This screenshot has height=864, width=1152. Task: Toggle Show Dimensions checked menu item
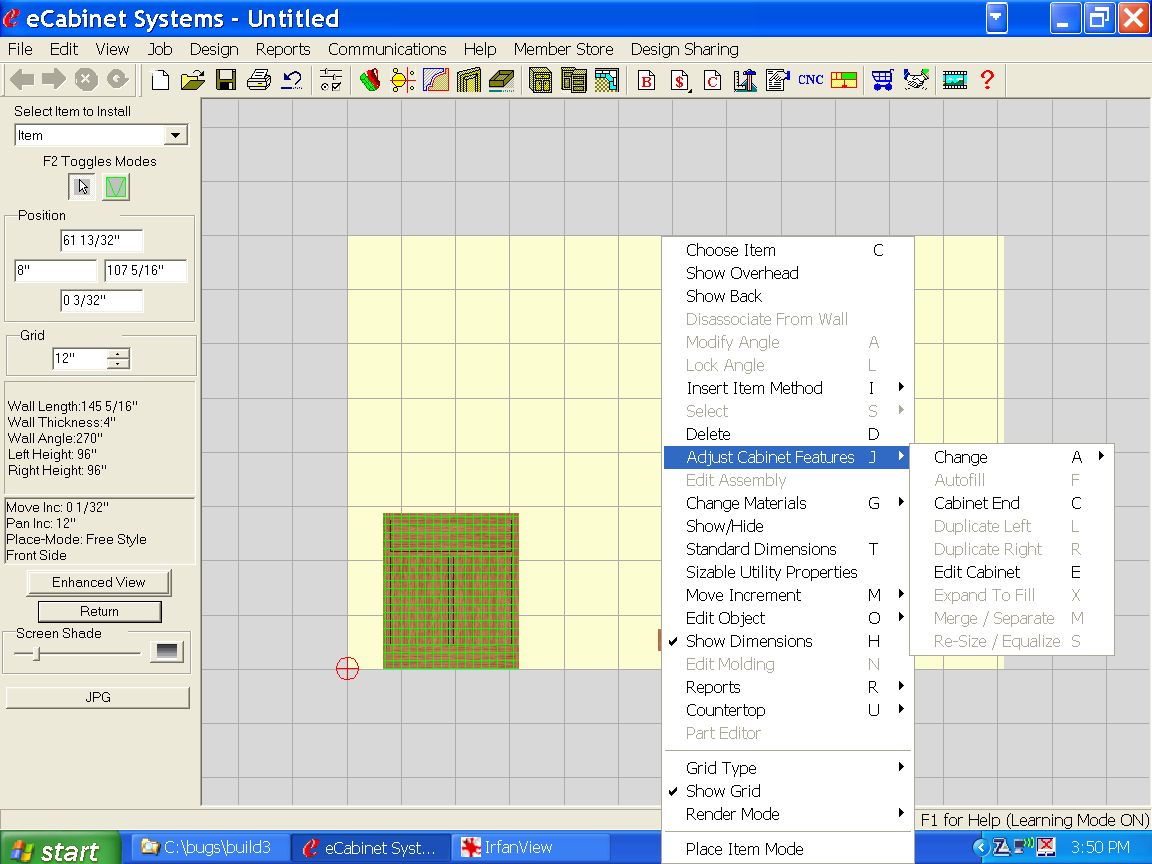[788, 641]
